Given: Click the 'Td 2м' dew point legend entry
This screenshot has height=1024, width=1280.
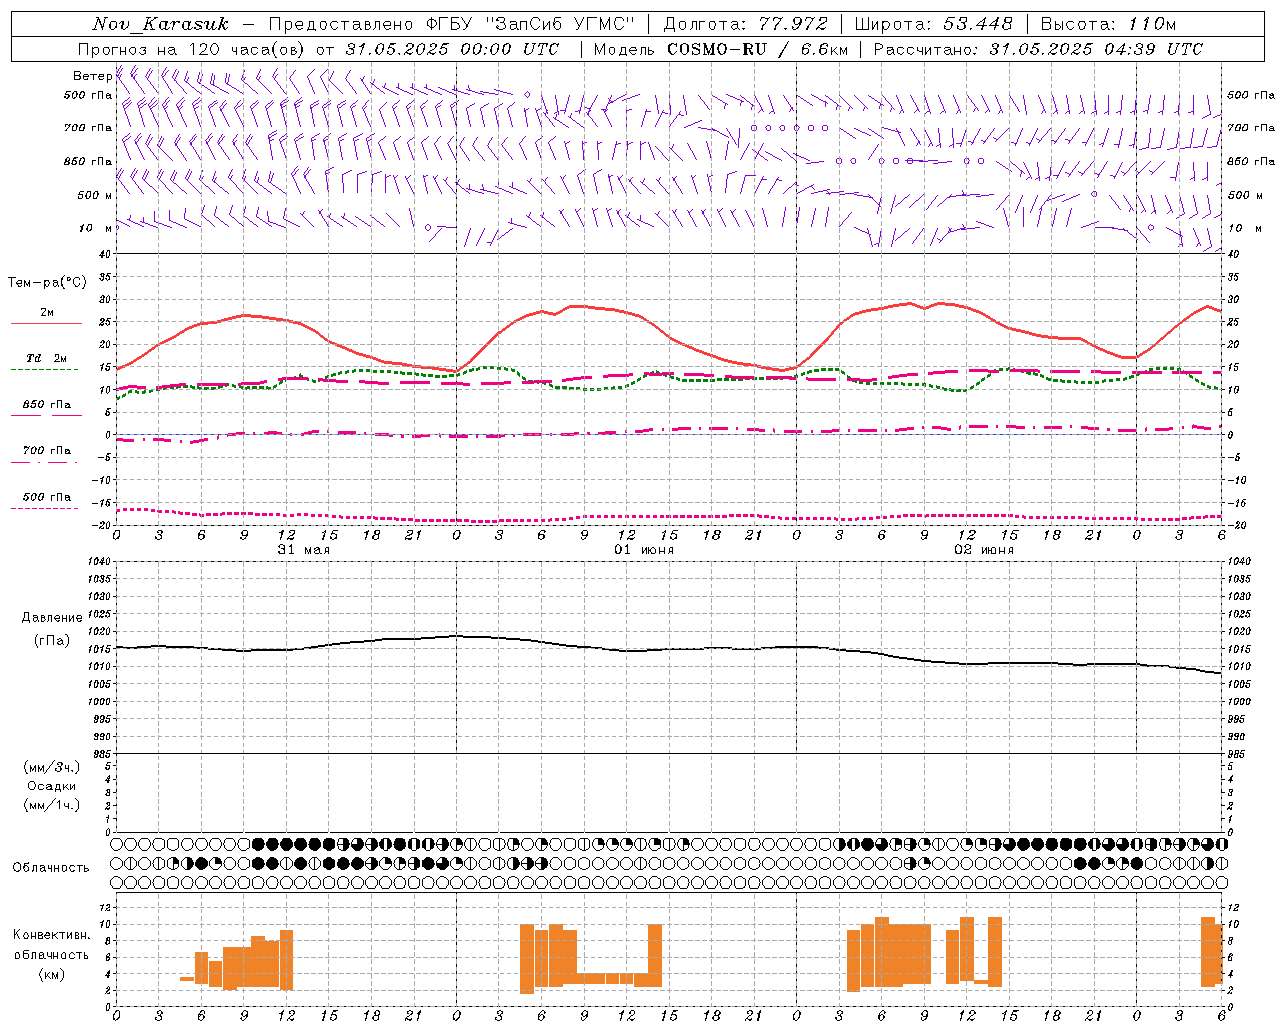Looking at the screenshot, I should 47,358.
